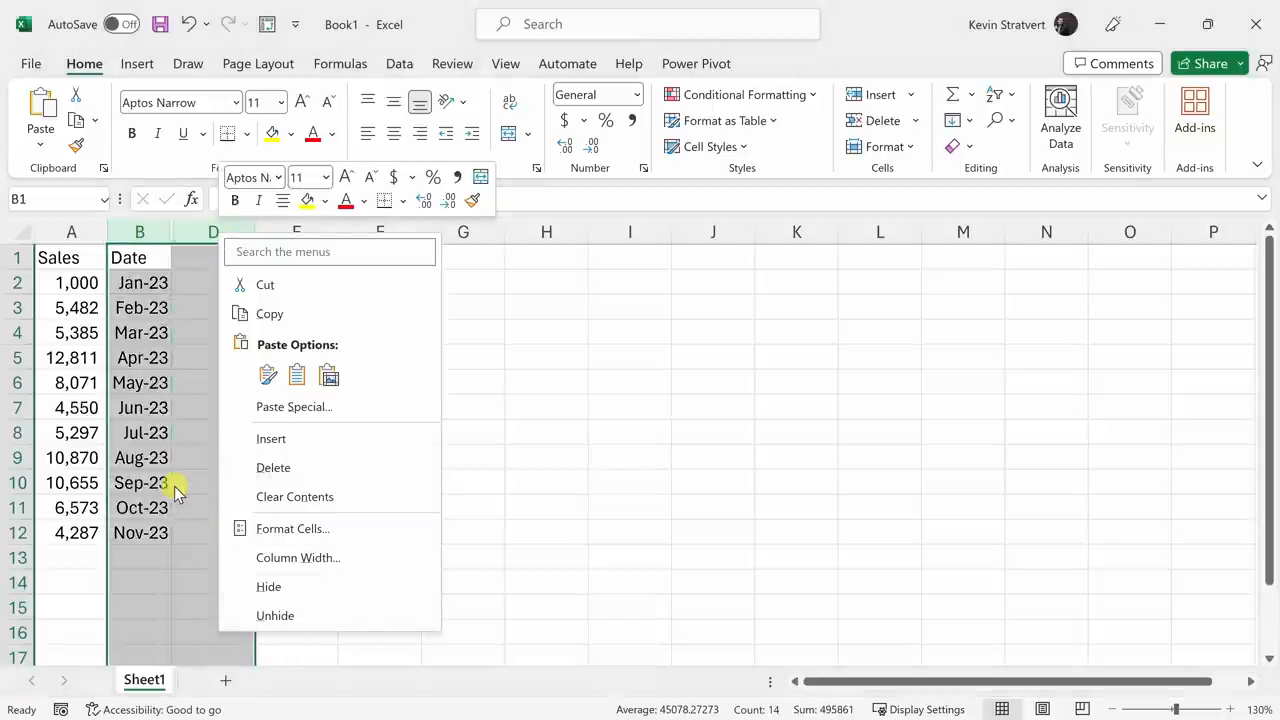Click the Undo arrow icon
This screenshot has width=1280, height=720.
pyautogui.click(x=188, y=24)
